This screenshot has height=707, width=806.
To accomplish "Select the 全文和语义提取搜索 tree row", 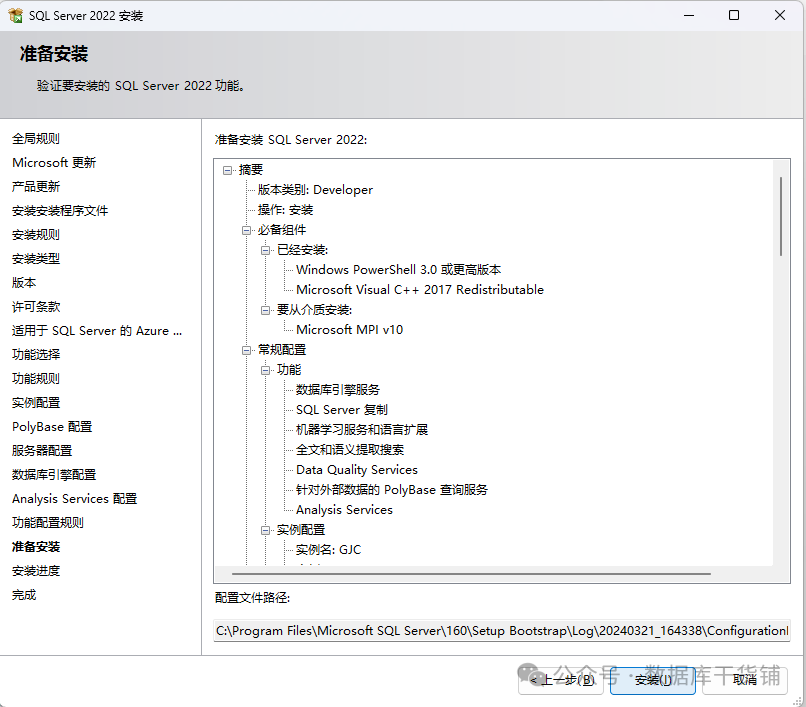I will (350, 450).
